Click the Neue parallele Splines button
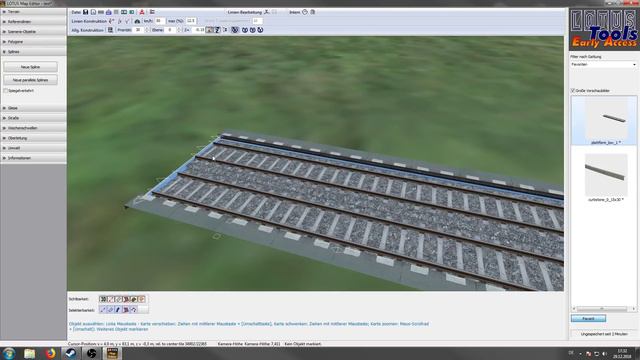Viewport: 640px width, 360px height. tap(31, 80)
